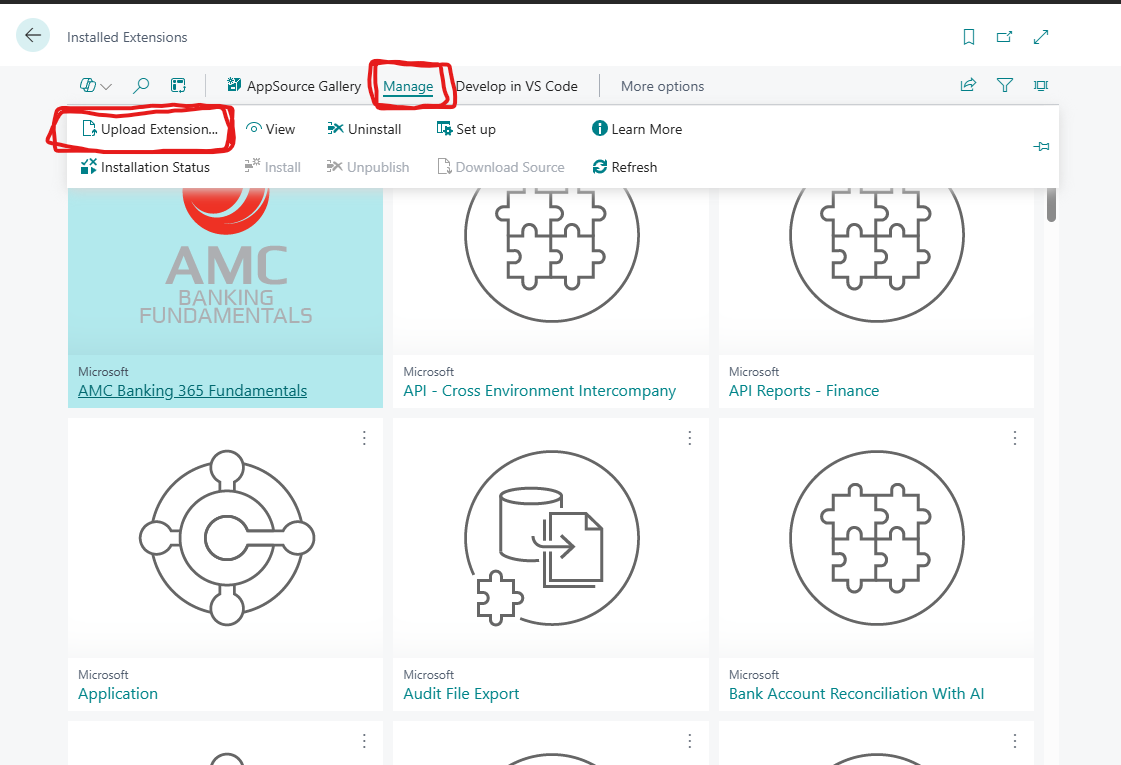This screenshot has width=1121, height=765.
Task: Refresh the extensions list
Action: point(625,167)
